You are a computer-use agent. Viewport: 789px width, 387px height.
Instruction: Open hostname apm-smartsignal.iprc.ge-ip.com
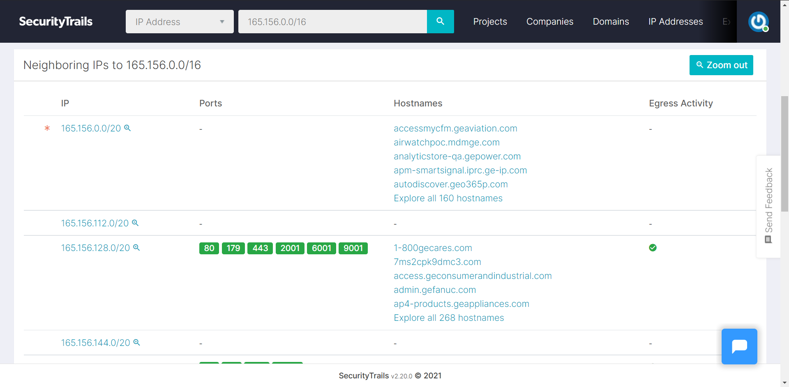point(460,170)
